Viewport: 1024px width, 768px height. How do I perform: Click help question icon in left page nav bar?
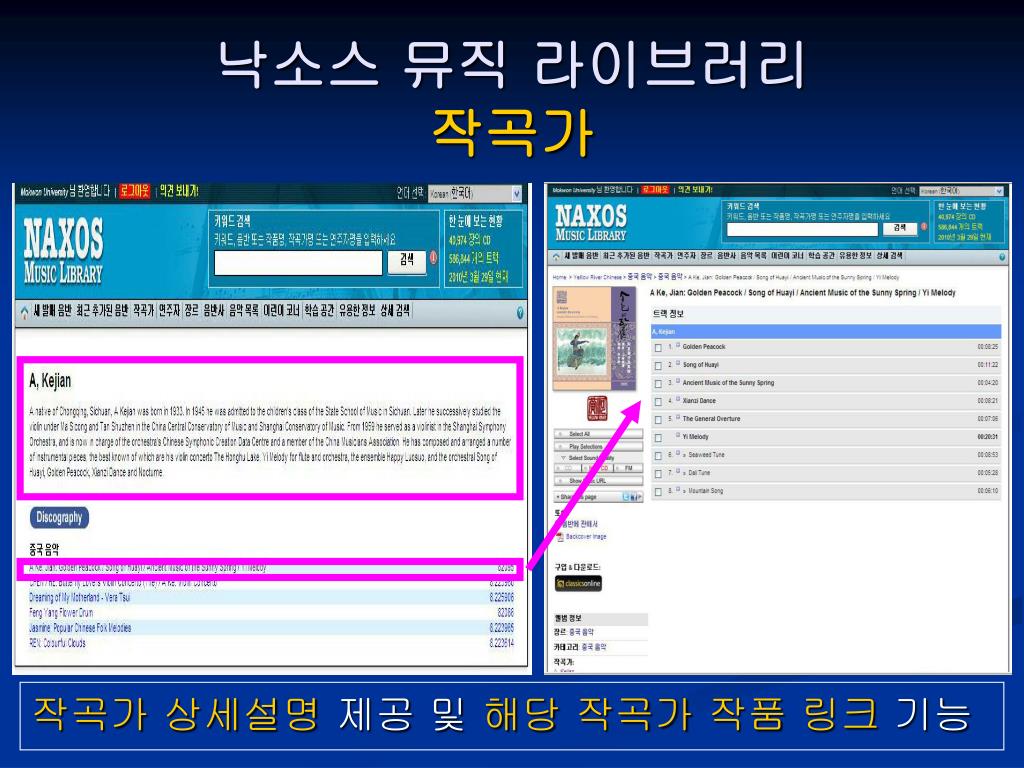pyautogui.click(x=520, y=313)
